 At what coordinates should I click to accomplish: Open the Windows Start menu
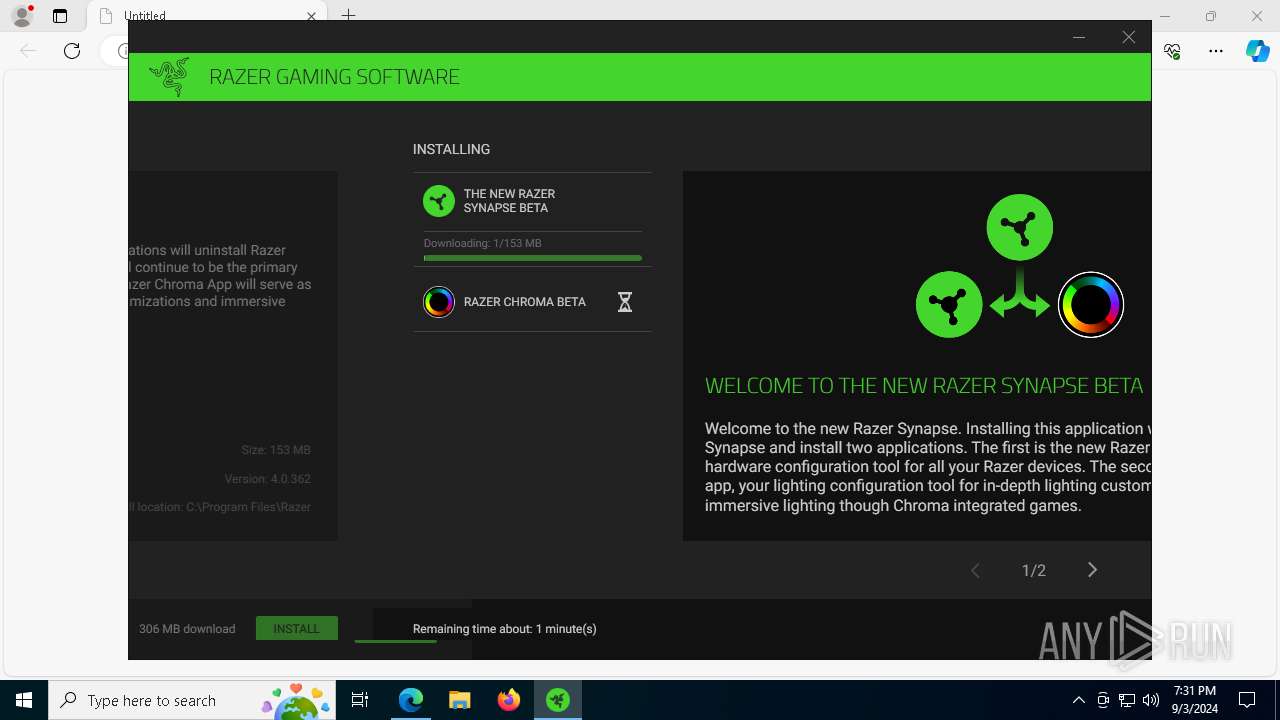24,700
